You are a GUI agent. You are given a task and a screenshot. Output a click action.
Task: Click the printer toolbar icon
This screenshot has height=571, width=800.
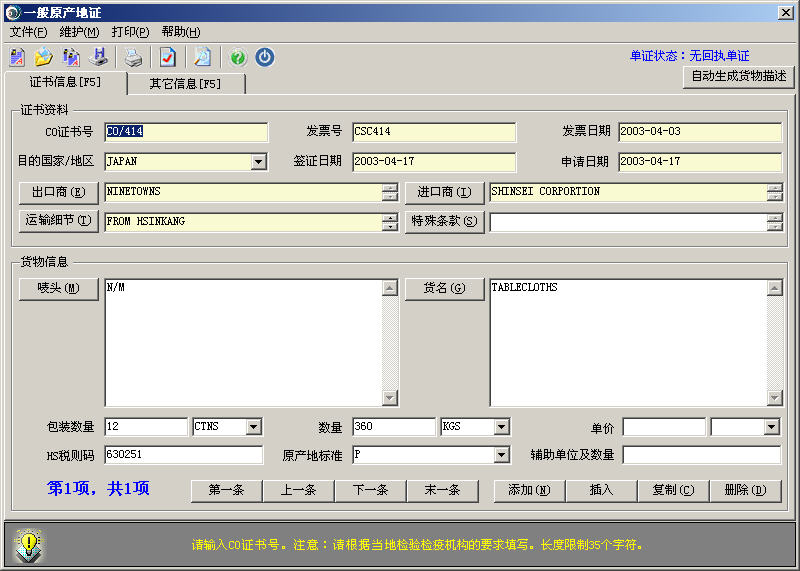[x=133, y=57]
